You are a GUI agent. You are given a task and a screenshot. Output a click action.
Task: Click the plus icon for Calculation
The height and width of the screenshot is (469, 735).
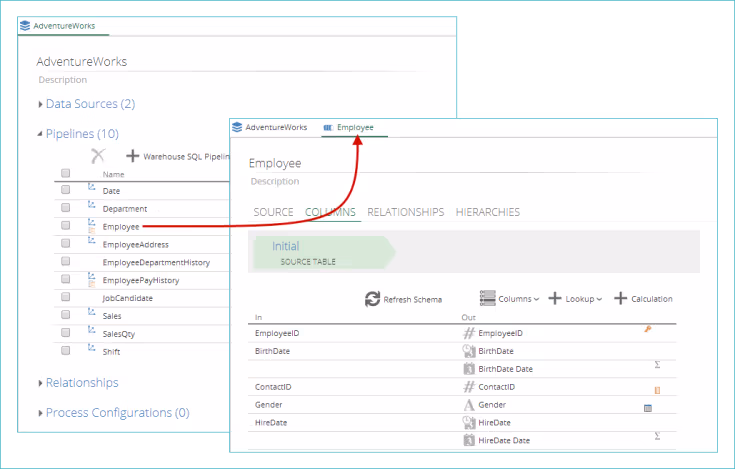[620, 299]
